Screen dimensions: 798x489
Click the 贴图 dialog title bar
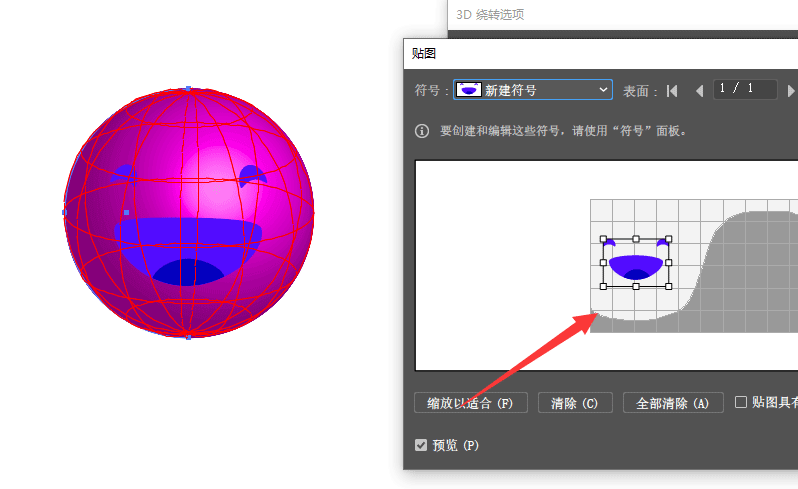600,53
